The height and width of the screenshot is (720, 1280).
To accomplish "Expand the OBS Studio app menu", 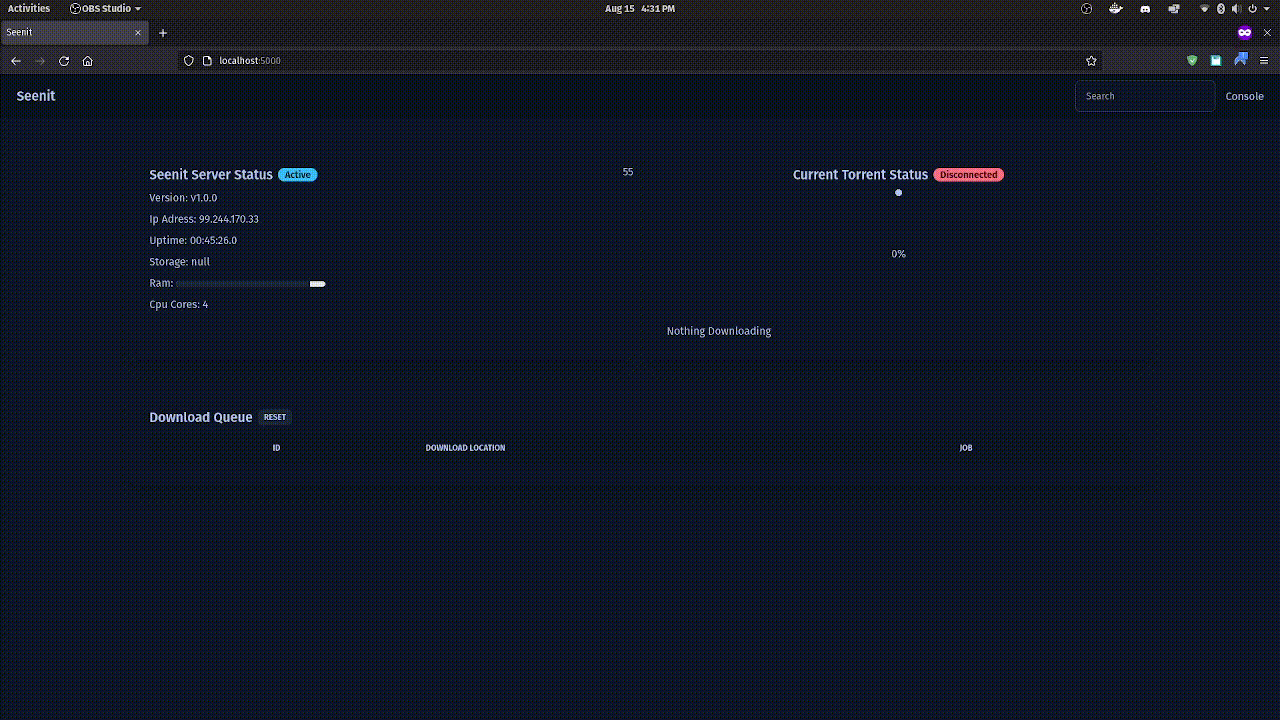I will coord(105,9).
